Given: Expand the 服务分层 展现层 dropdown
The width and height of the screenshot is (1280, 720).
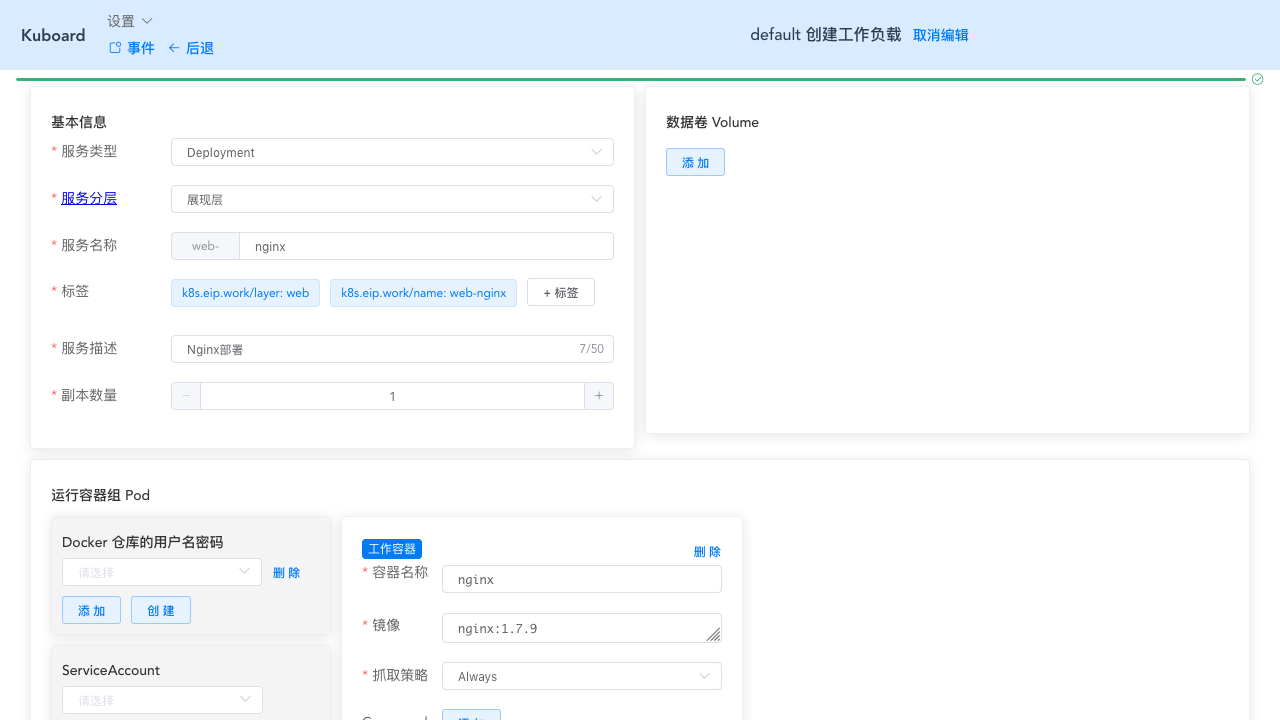Looking at the screenshot, I should [x=392, y=199].
